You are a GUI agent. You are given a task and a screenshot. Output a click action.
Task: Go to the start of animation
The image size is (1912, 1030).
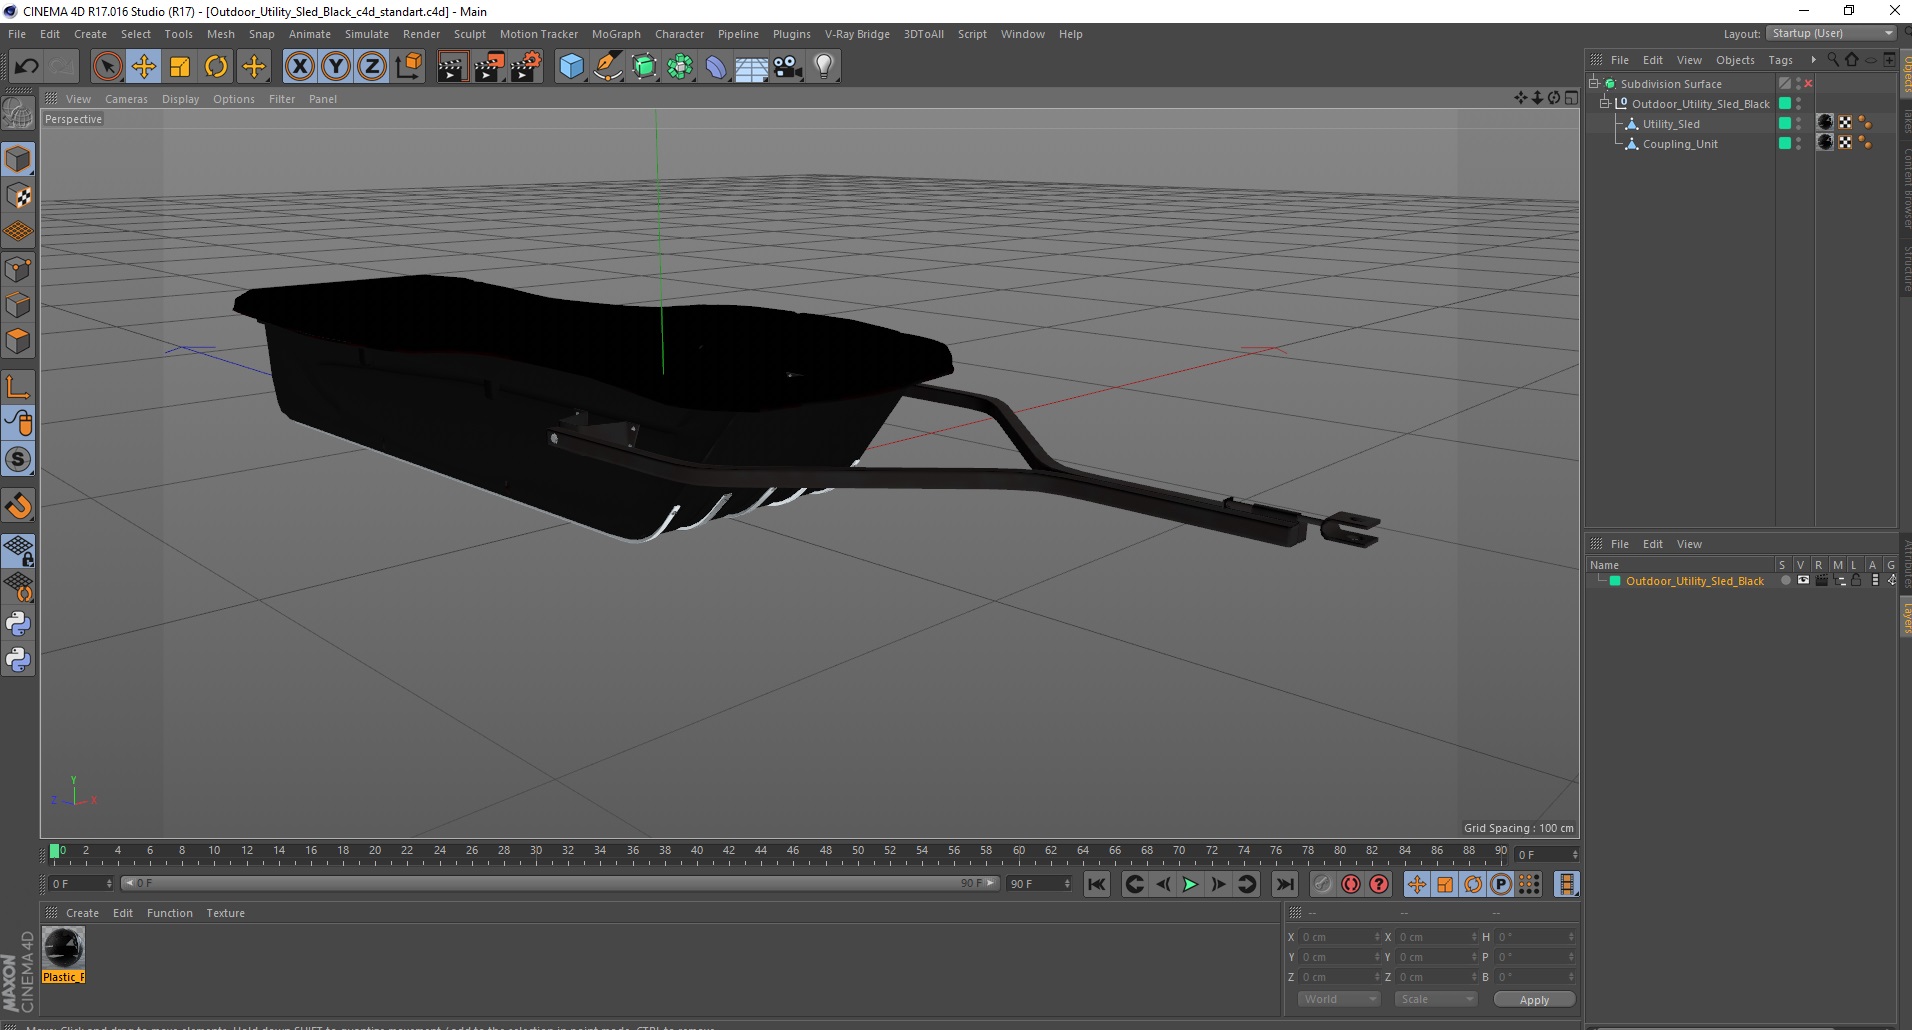[x=1097, y=884]
